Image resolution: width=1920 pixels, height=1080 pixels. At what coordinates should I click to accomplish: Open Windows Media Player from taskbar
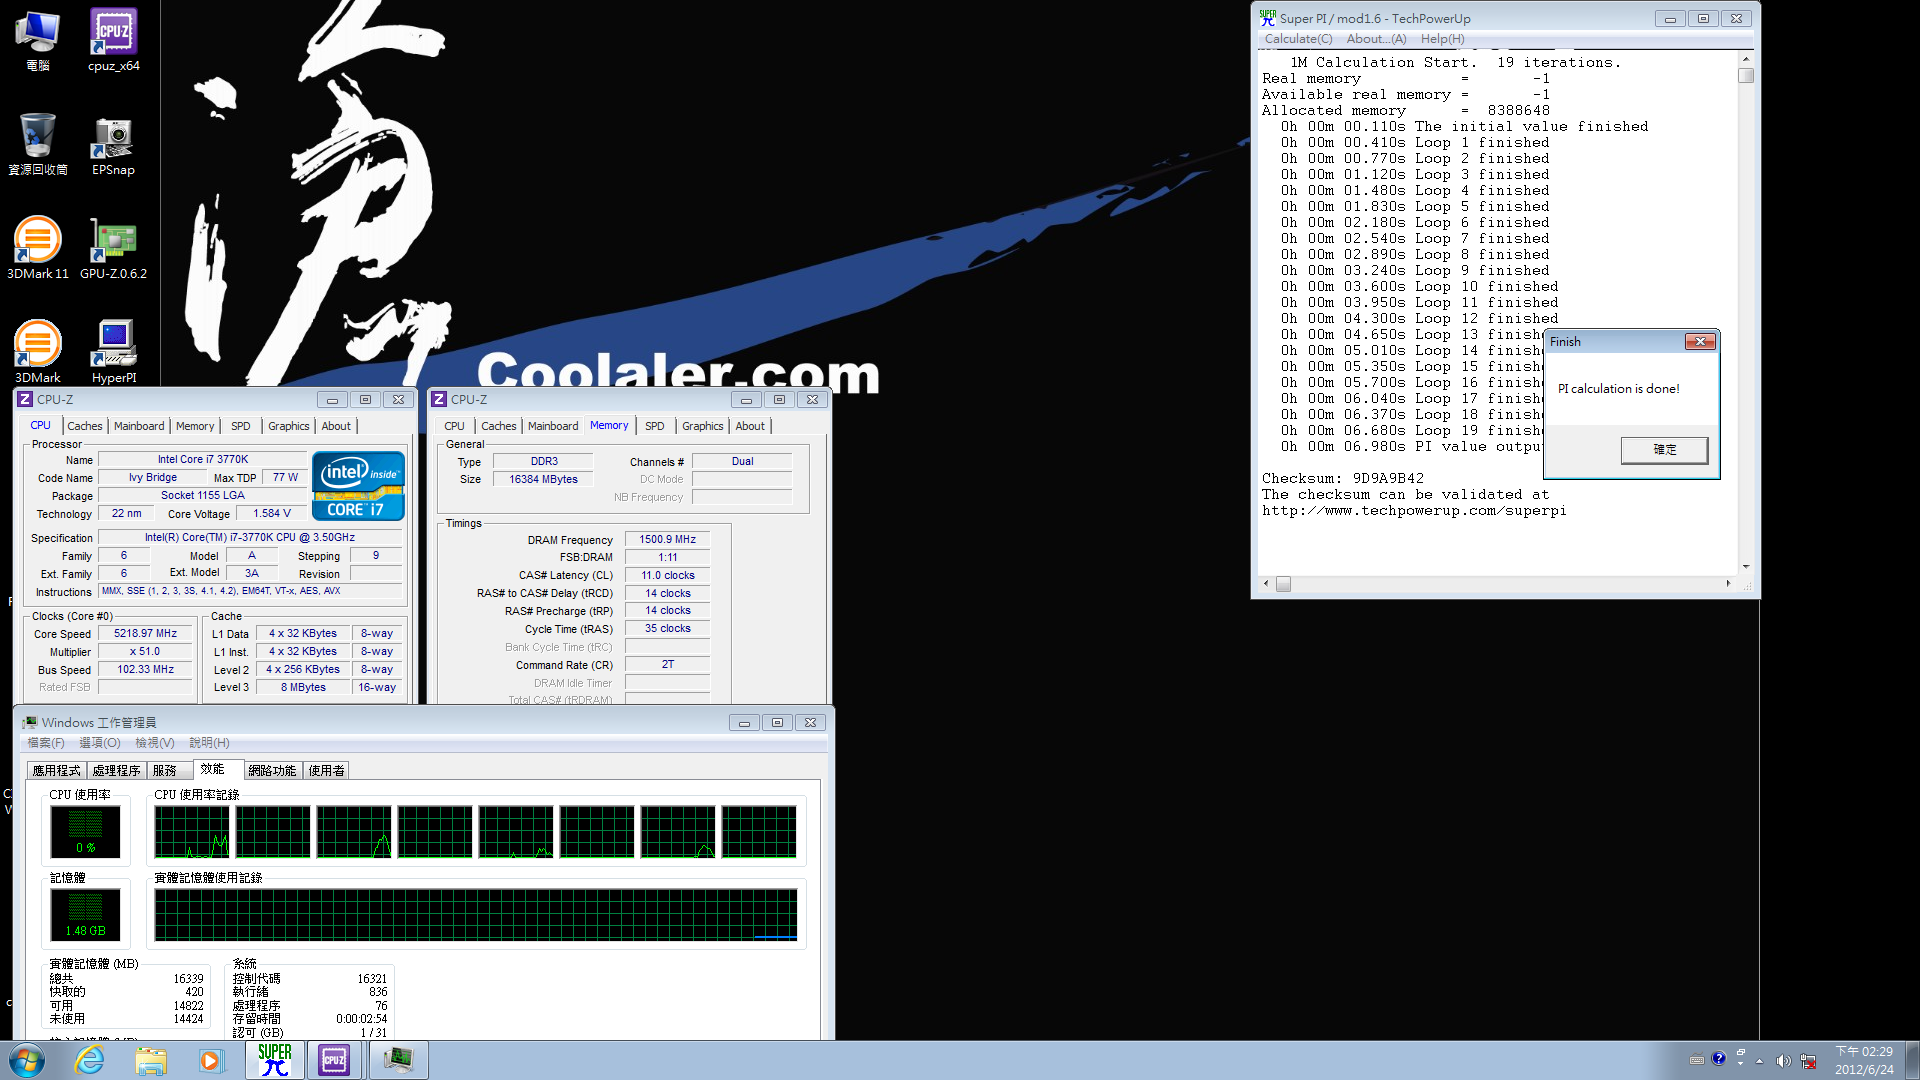(210, 1060)
